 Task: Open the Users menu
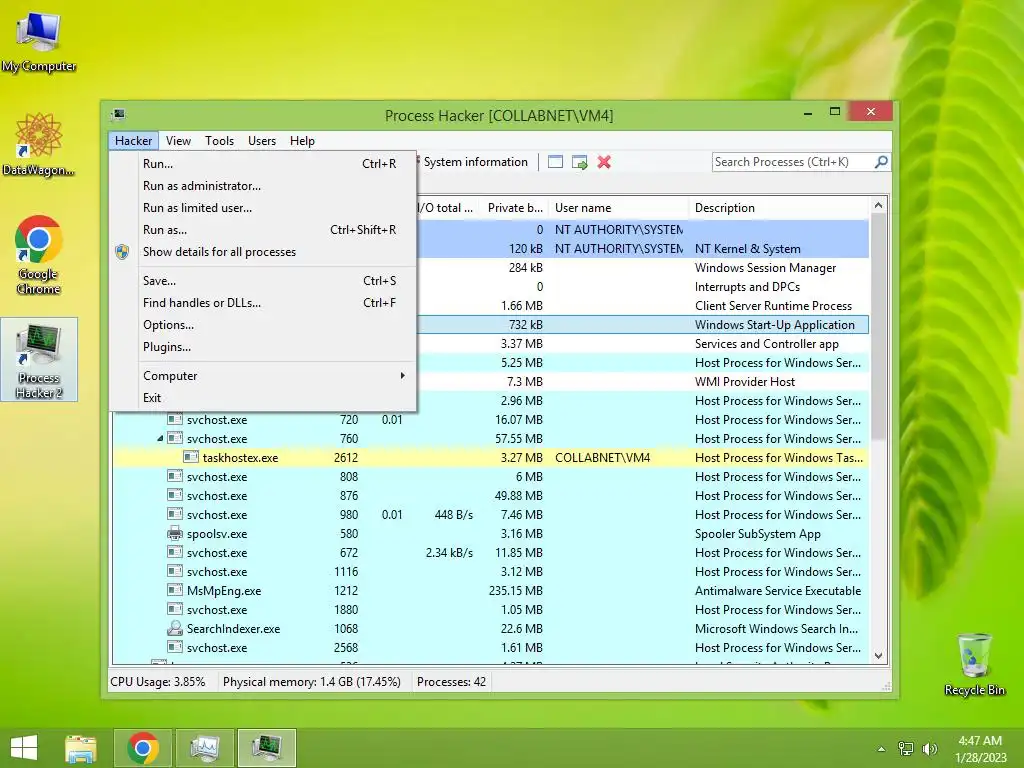[262, 140]
